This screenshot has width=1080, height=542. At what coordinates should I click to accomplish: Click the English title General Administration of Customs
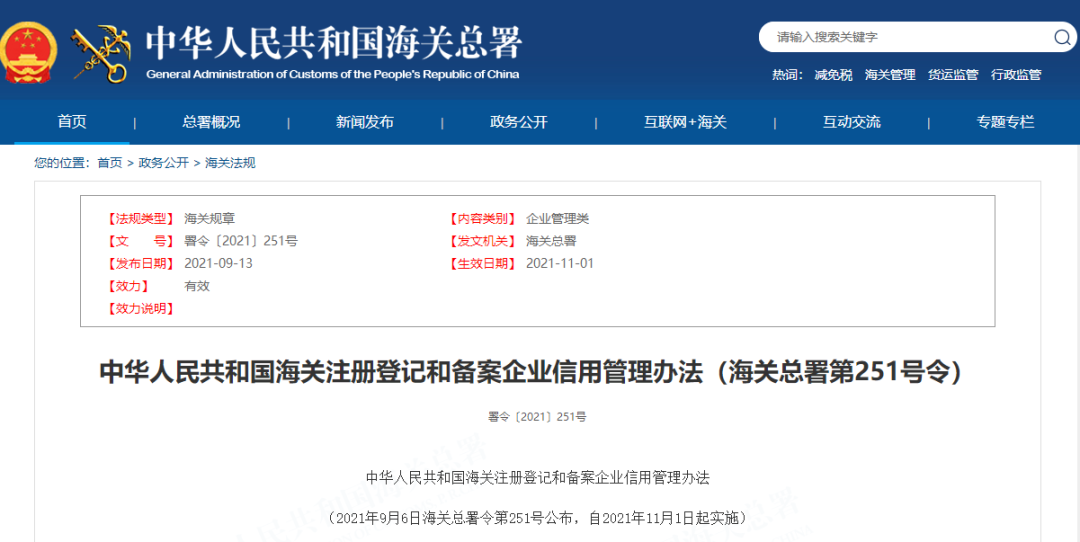tap(333, 74)
